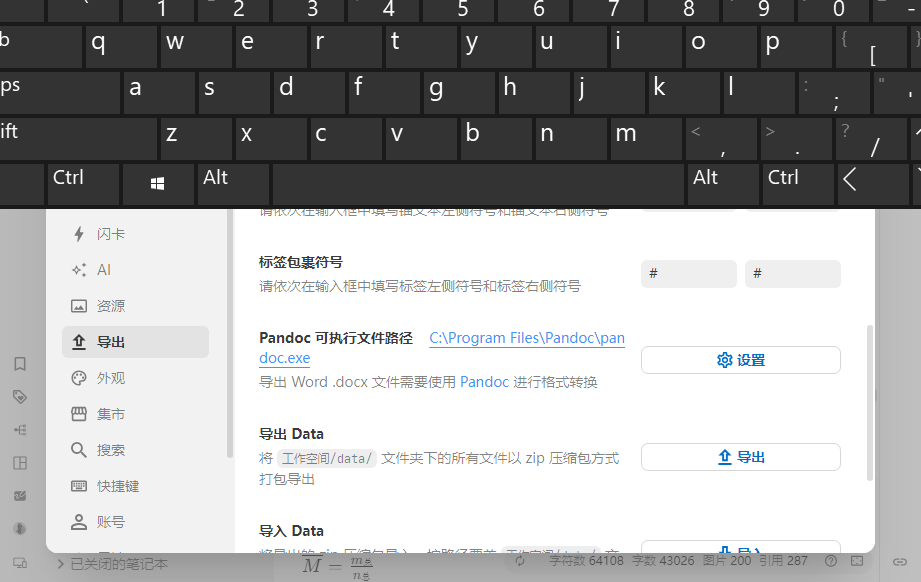Select the 导出 export settings tab
921x582 pixels.
point(135,342)
